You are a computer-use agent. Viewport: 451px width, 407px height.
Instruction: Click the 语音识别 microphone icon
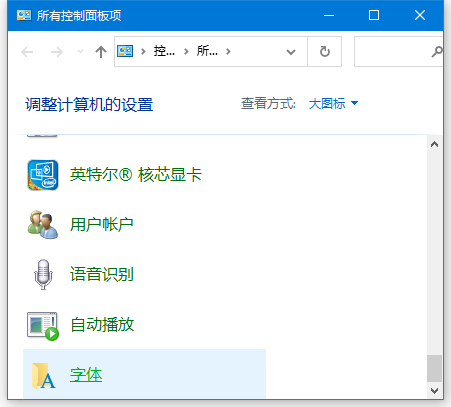pos(43,274)
